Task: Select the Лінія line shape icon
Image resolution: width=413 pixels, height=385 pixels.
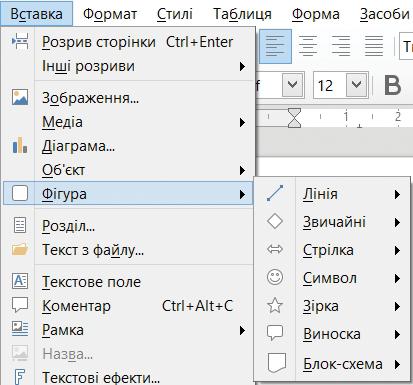Action: pyautogui.click(x=275, y=193)
